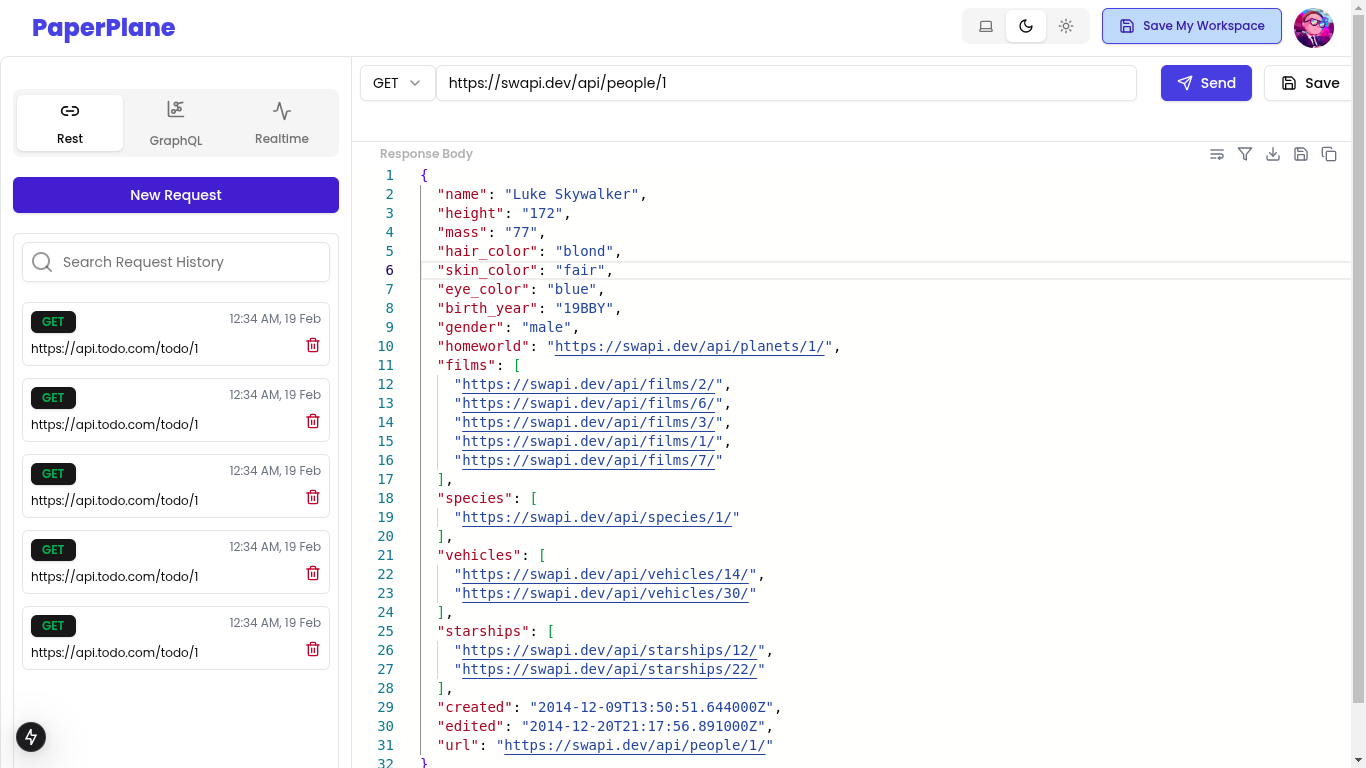Viewport: 1366px width, 768px height.
Task: Switch to the Realtime tab
Action: point(282,123)
